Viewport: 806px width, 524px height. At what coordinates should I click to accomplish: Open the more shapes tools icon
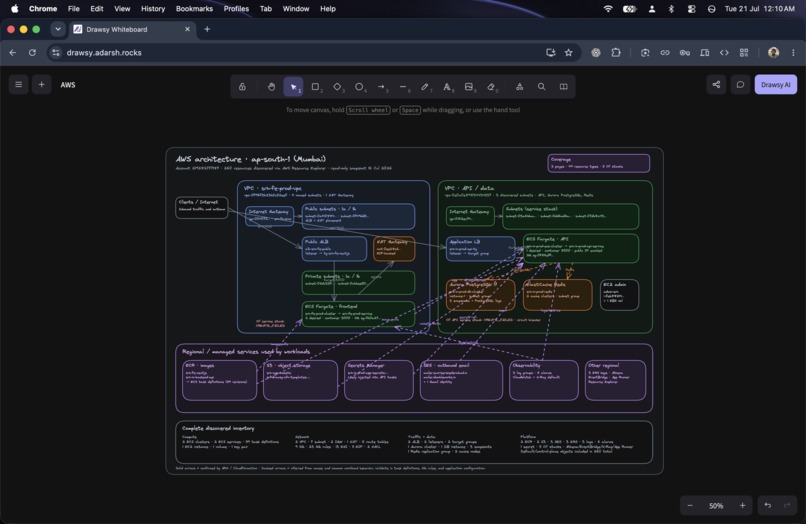(520, 87)
